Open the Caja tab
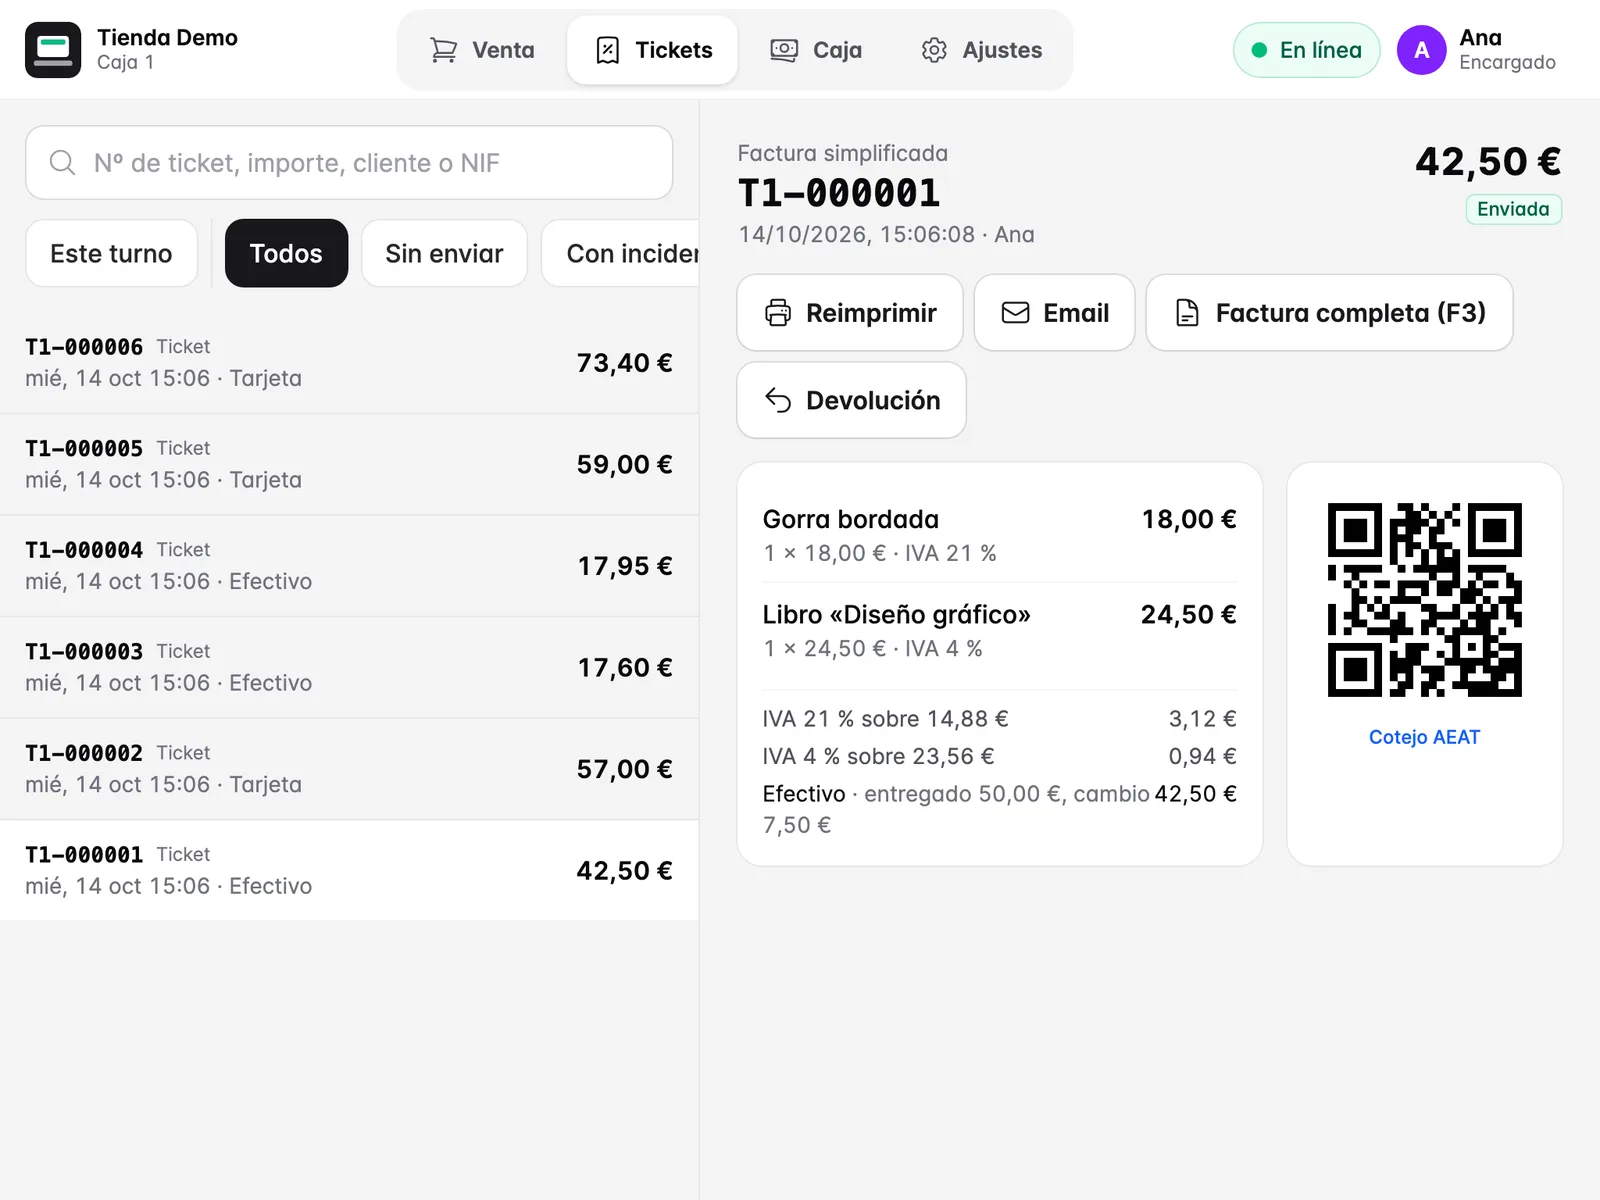 coord(816,50)
